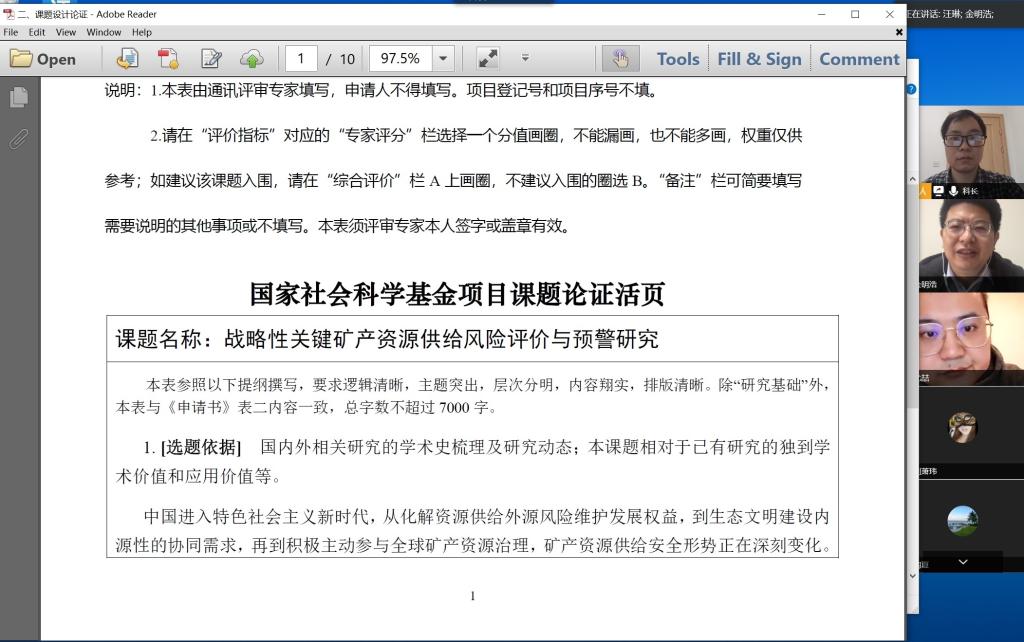Open the Fill & Sign pane
Screen dimensions: 1024x642
click(759, 59)
